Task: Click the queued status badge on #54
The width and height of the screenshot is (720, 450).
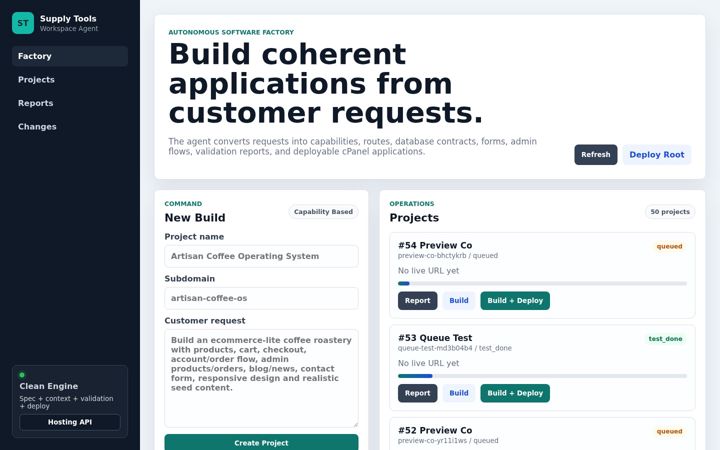Action: tap(669, 247)
